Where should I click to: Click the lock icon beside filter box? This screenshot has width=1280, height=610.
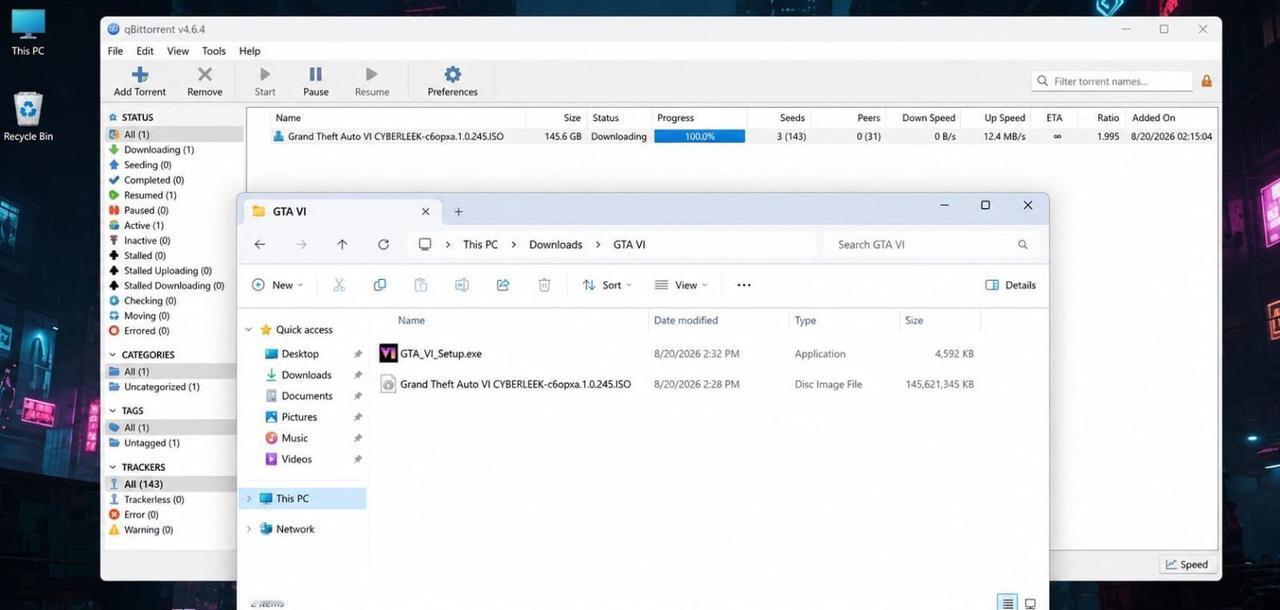pos(1206,81)
